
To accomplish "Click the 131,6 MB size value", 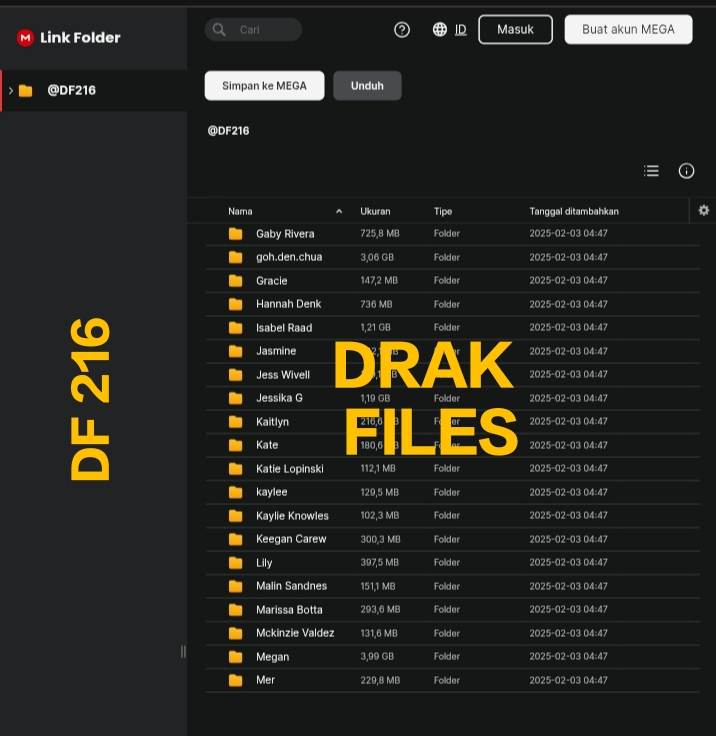I will 379,633.
